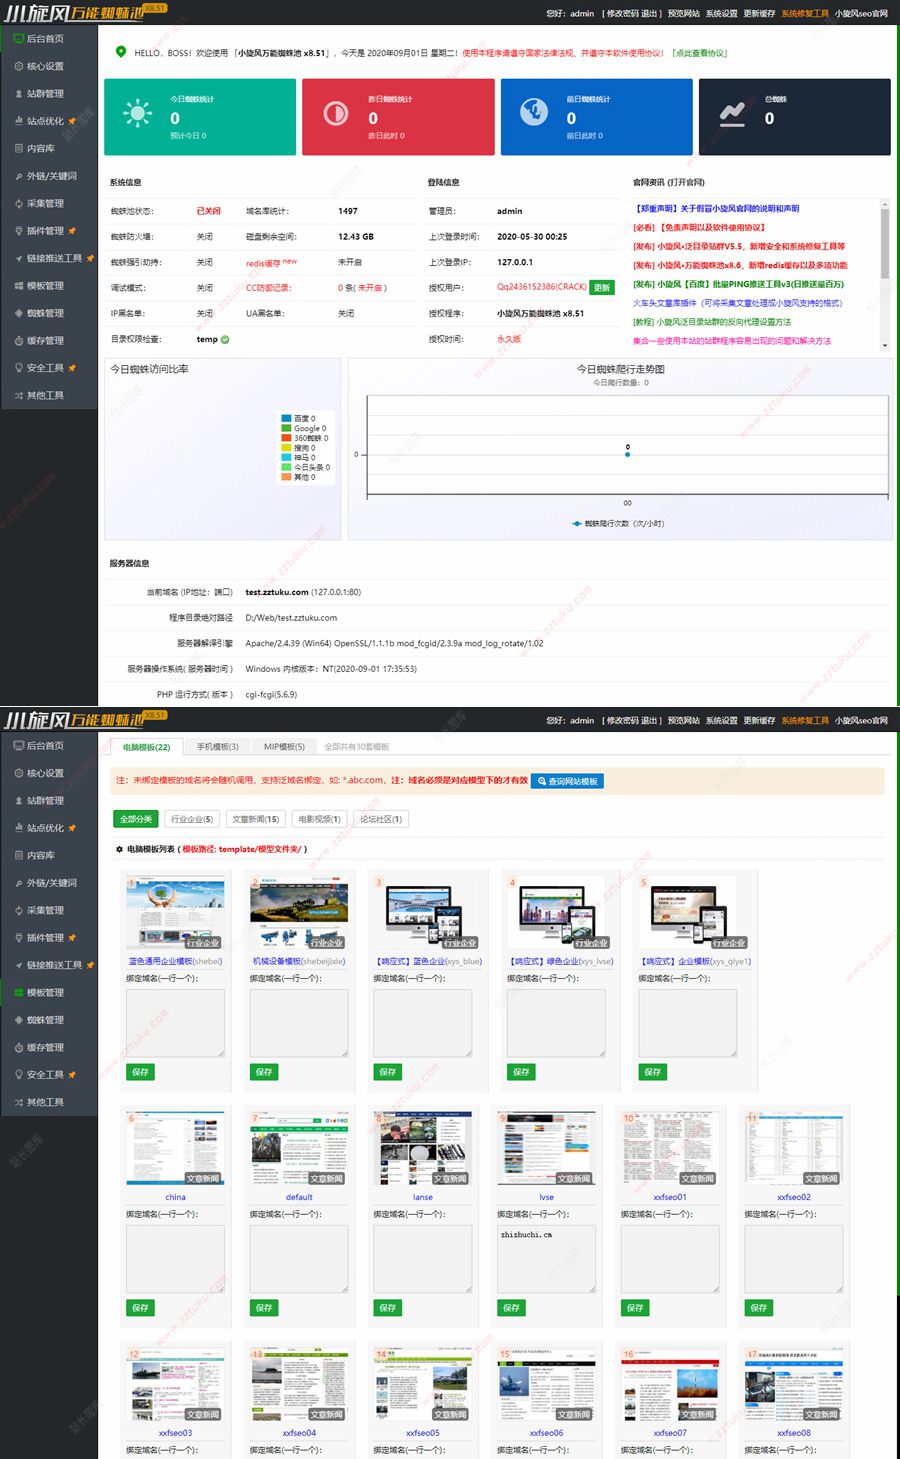
Task: Switch to the 手机模板(3) tab
Action: point(217,747)
